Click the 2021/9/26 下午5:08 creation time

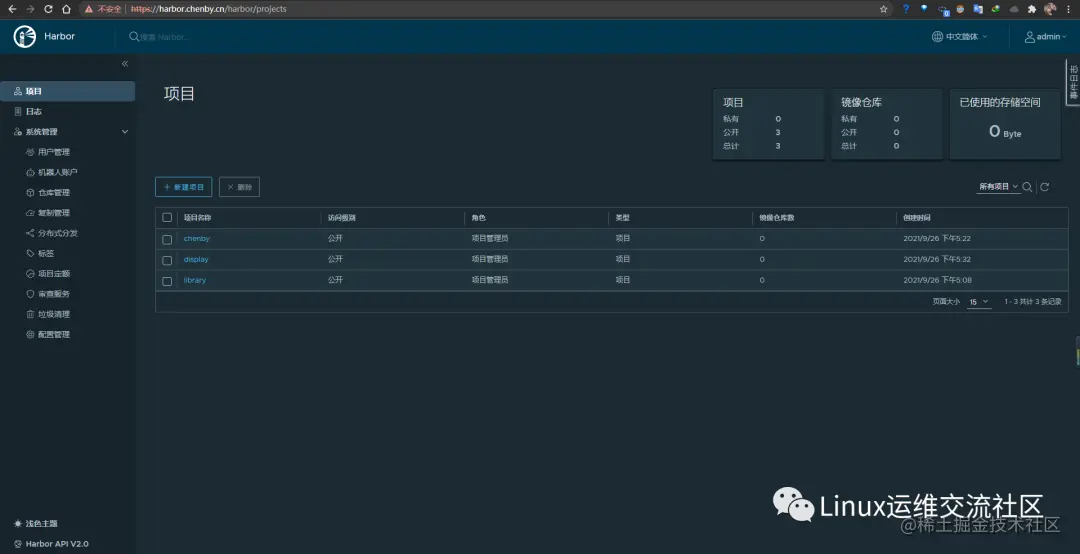tap(937, 280)
